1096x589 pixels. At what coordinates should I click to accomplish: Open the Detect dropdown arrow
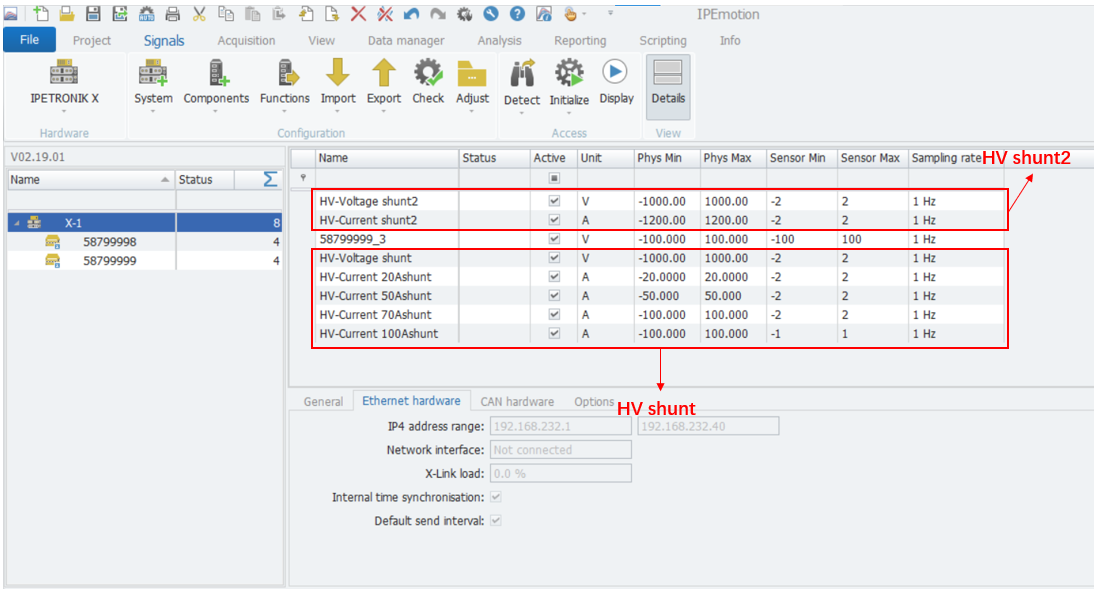click(x=521, y=113)
